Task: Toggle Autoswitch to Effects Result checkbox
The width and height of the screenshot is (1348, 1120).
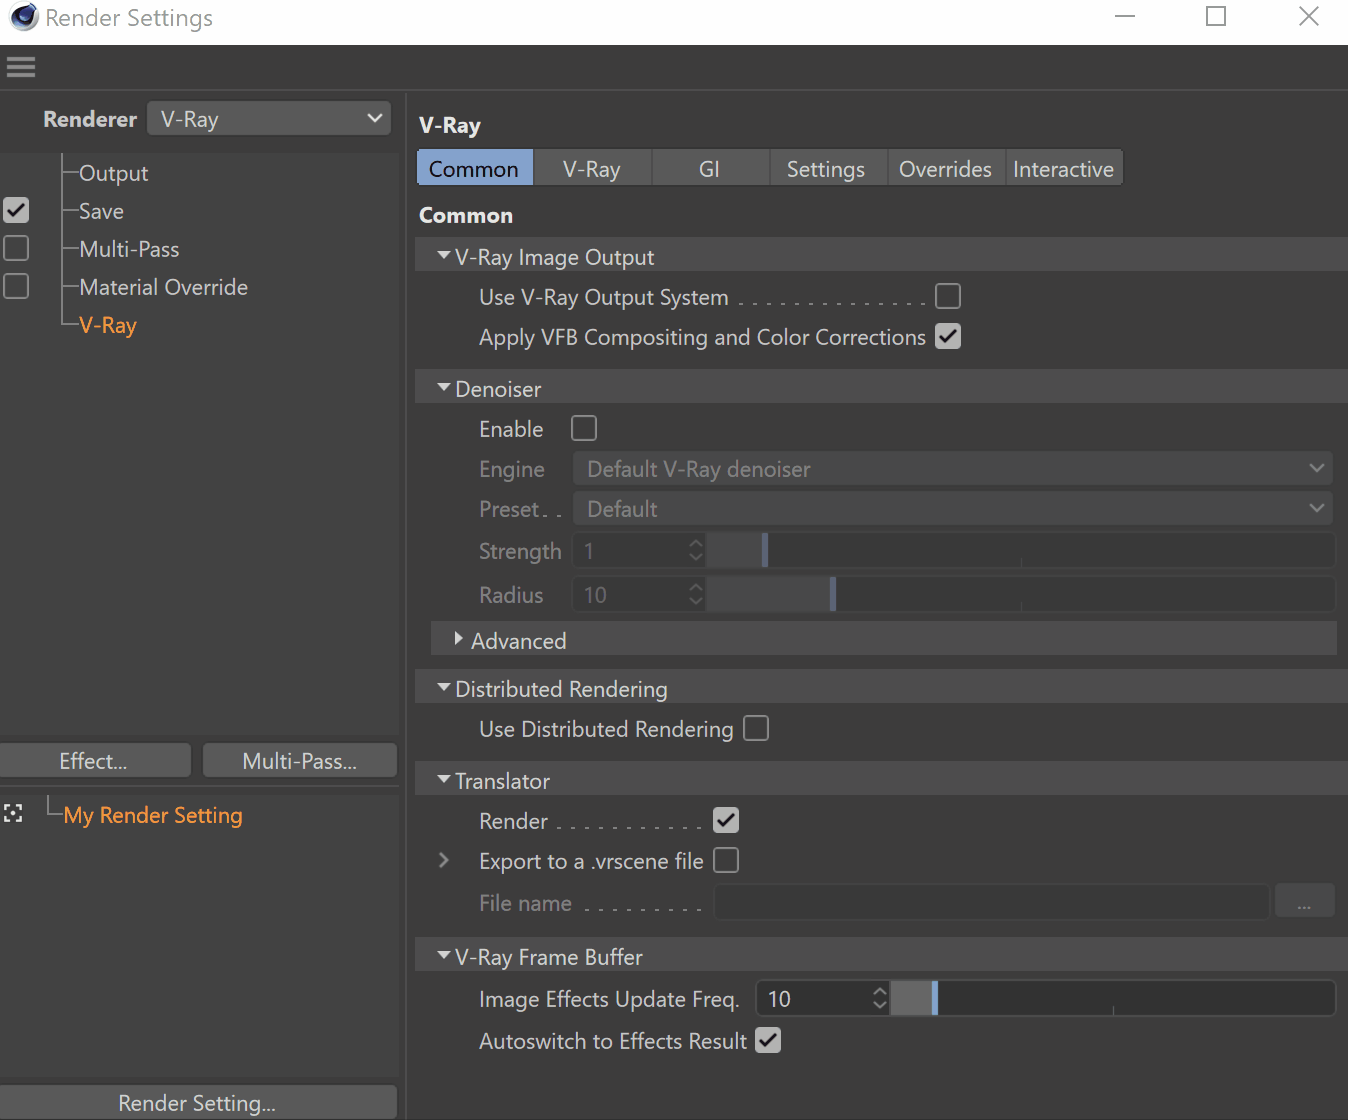Action: click(x=768, y=1040)
